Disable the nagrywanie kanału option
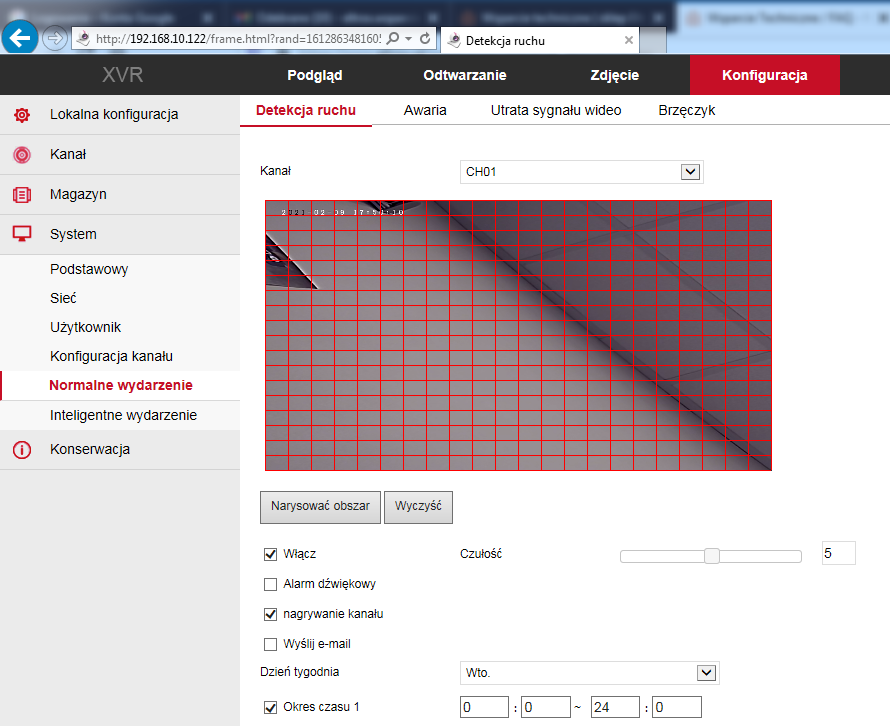 click(x=270, y=614)
